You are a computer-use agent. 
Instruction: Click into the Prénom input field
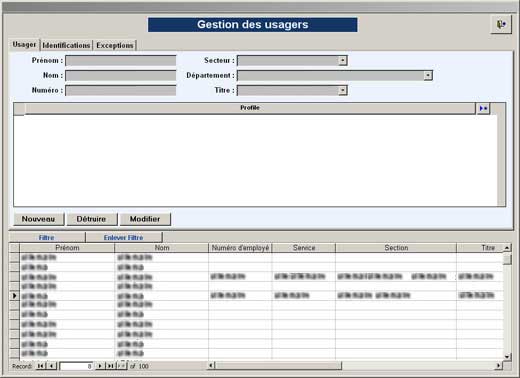pos(121,61)
